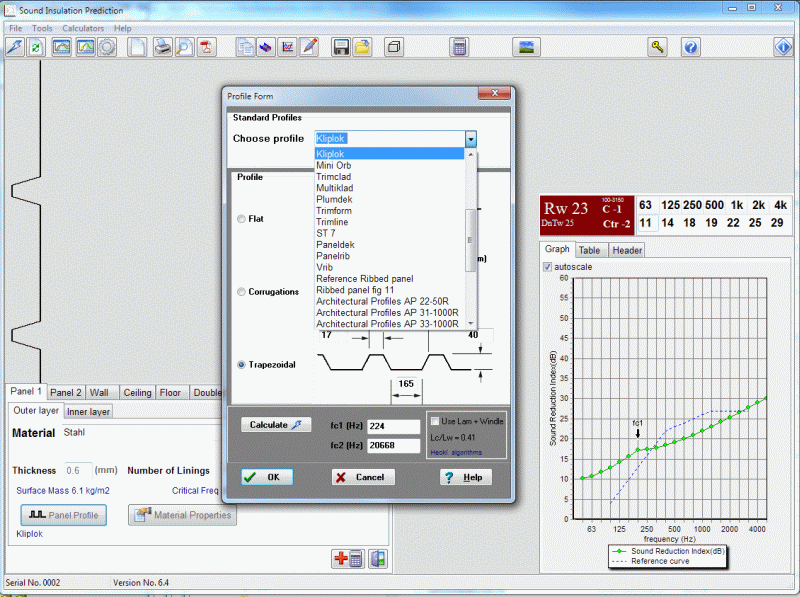Open the calculator toolbar icon
This screenshot has height=597, width=800.
[x=459, y=47]
